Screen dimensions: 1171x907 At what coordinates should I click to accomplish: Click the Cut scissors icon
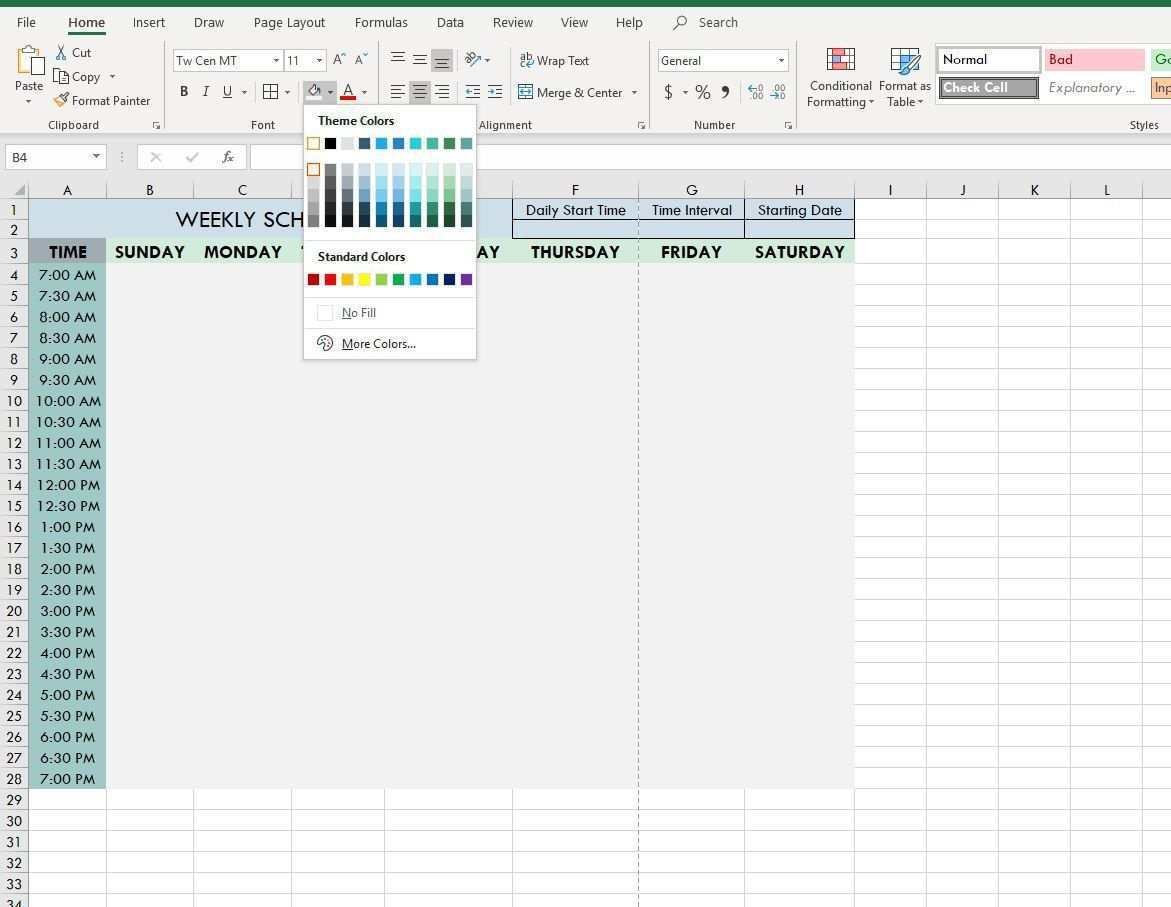[x=62, y=53]
